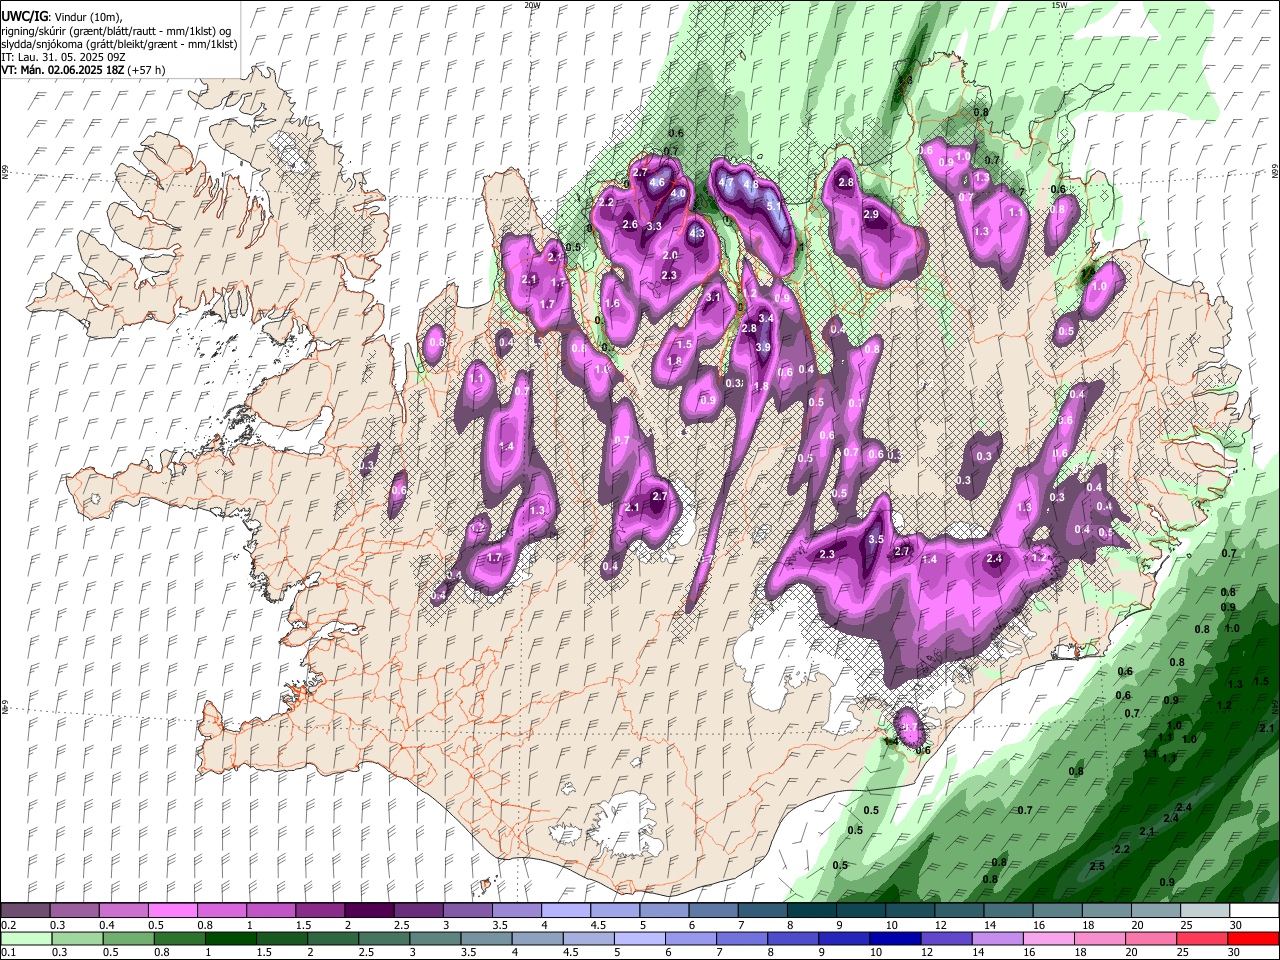Click the 'VT: Mán. 02.06.2025 18Z (+57 h)' valid time
1280x960 pixels.
[84, 70]
